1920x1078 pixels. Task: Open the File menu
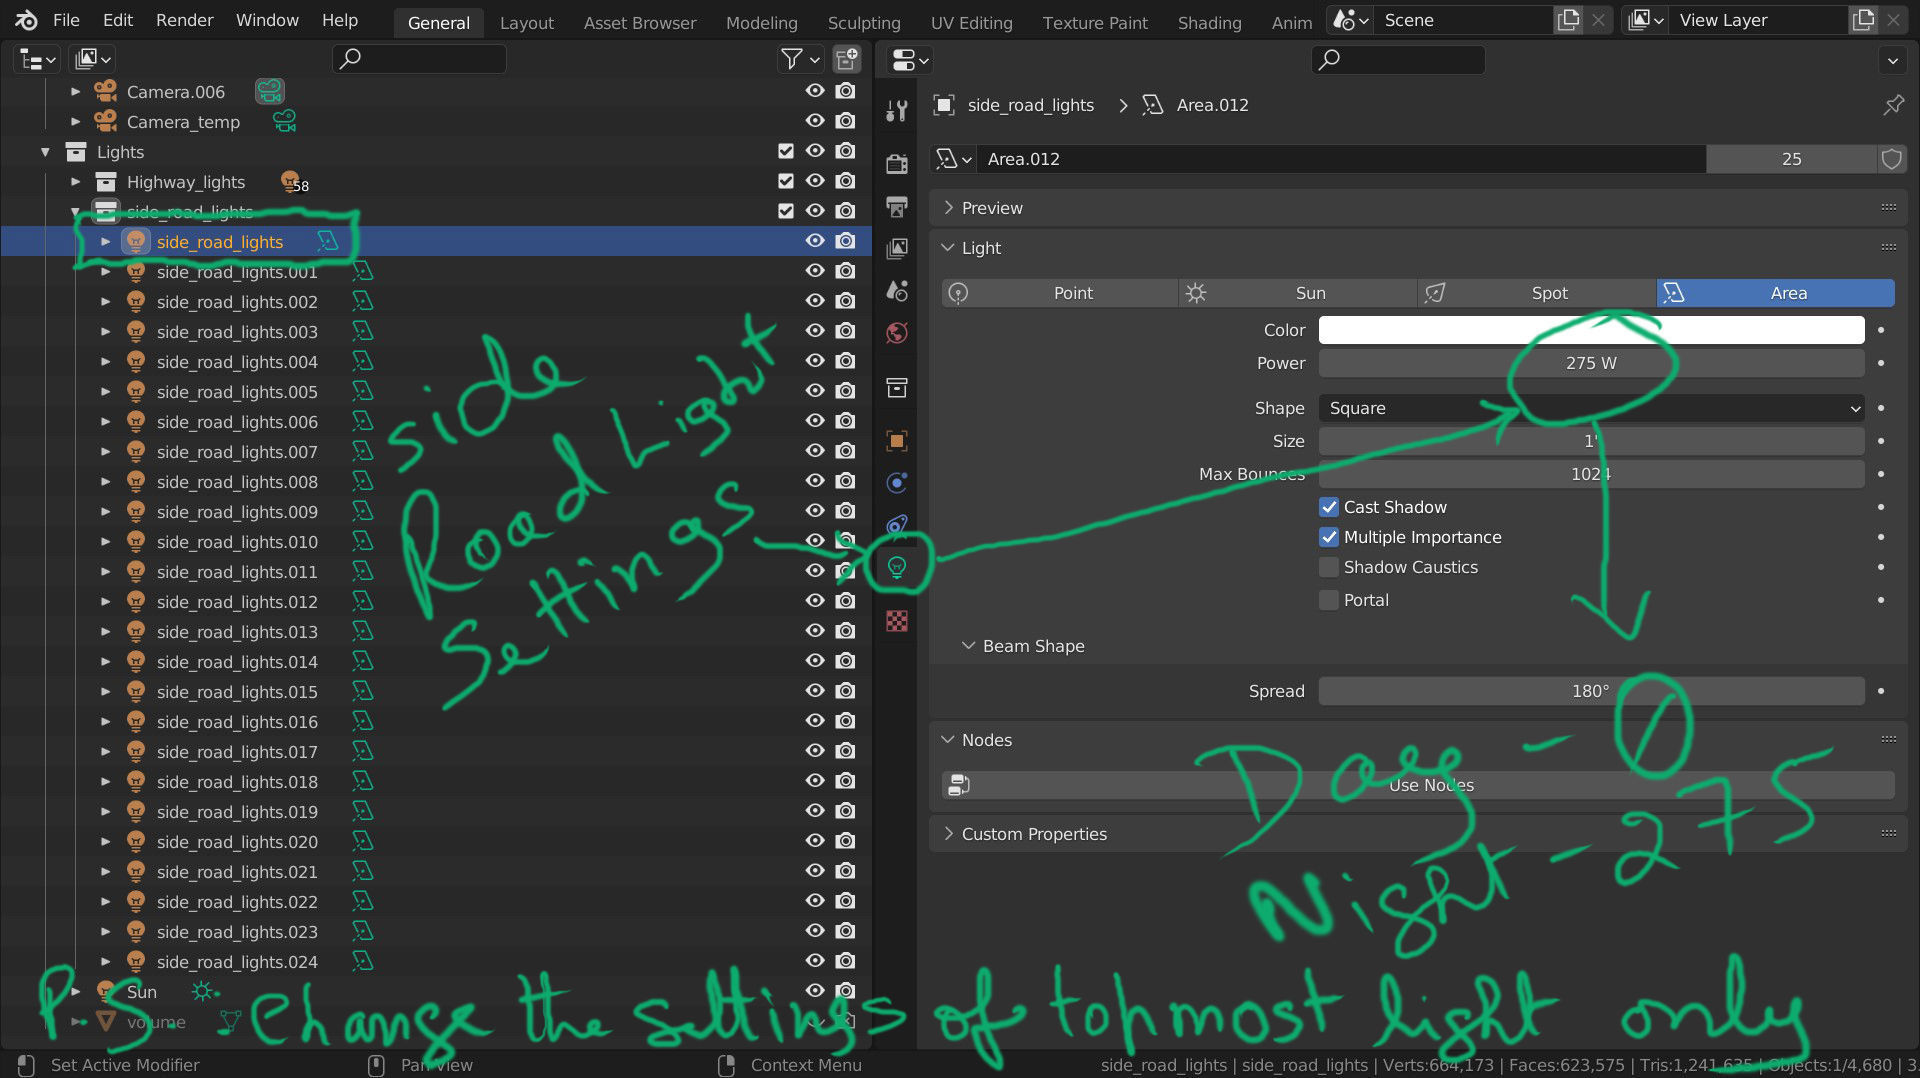click(x=66, y=20)
